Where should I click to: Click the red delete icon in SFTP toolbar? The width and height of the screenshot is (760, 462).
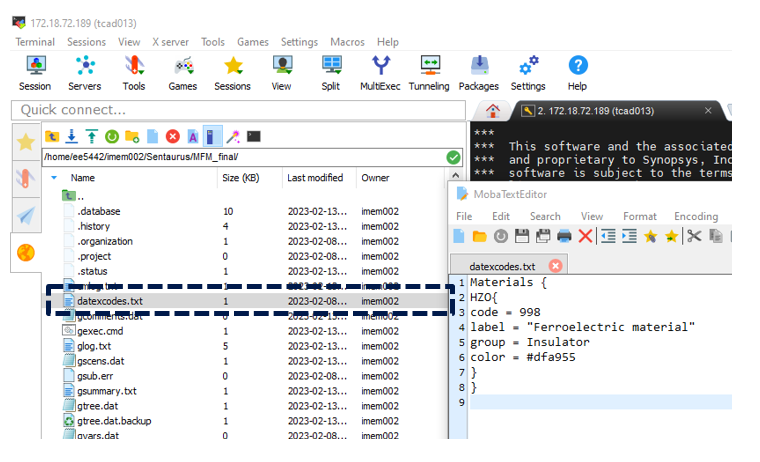[x=173, y=136]
